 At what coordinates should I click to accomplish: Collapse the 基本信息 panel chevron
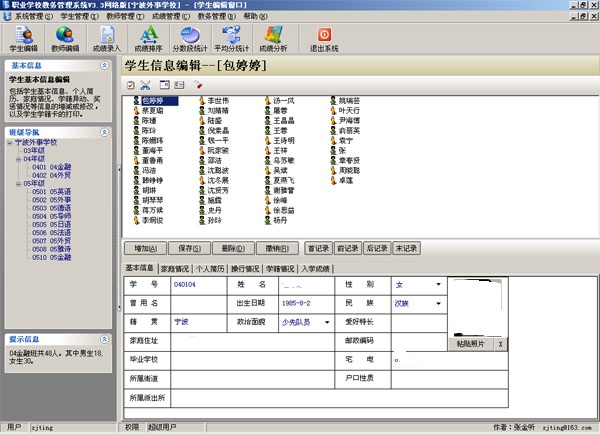click(x=104, y=65)
